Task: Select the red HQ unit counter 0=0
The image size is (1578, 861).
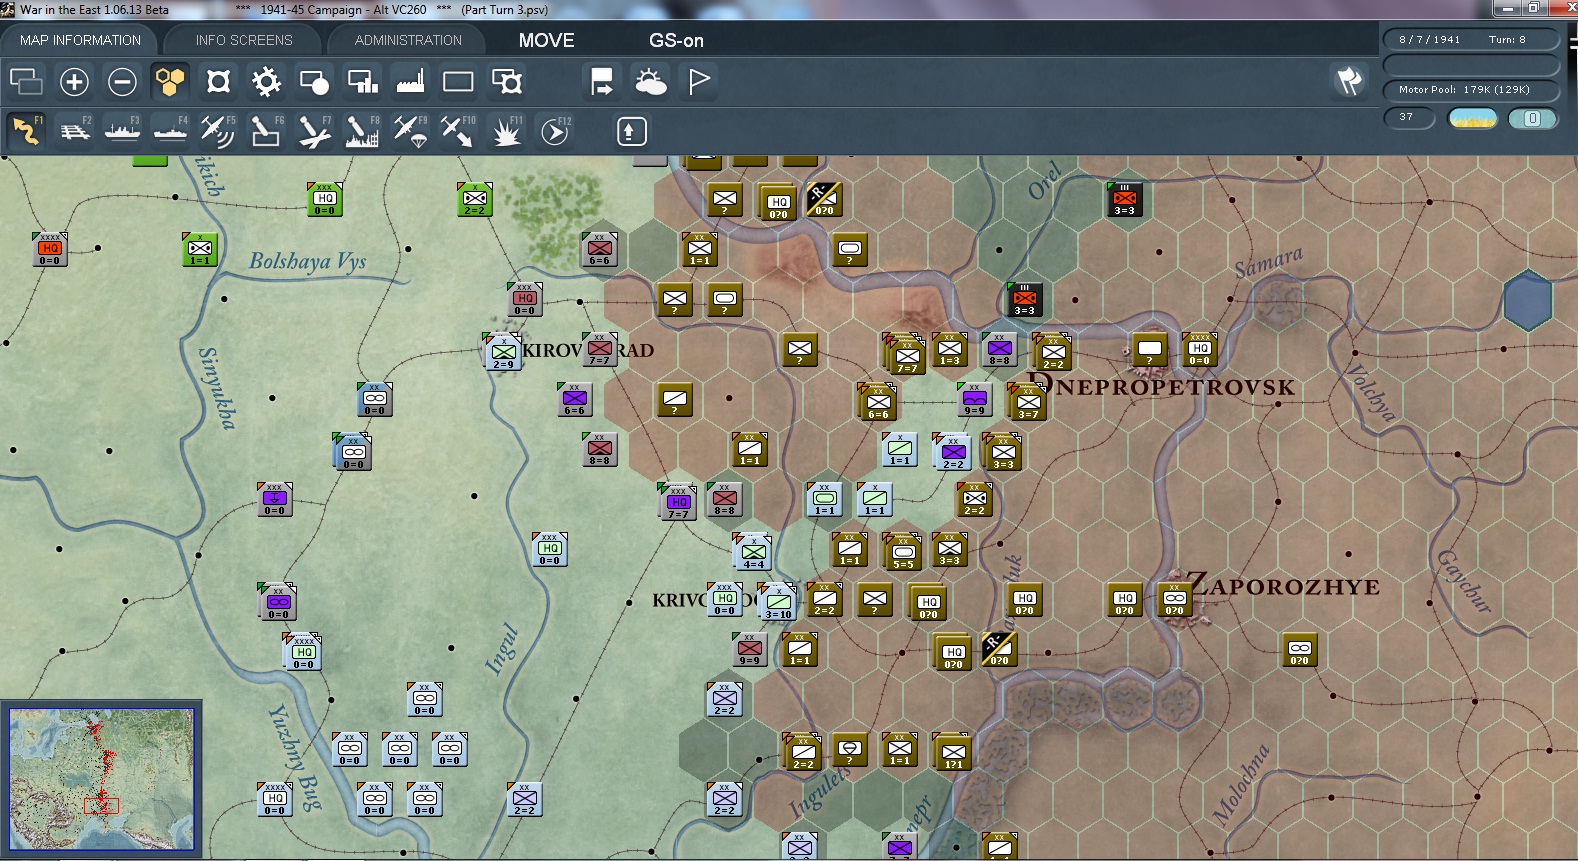Action: [49, 250]
